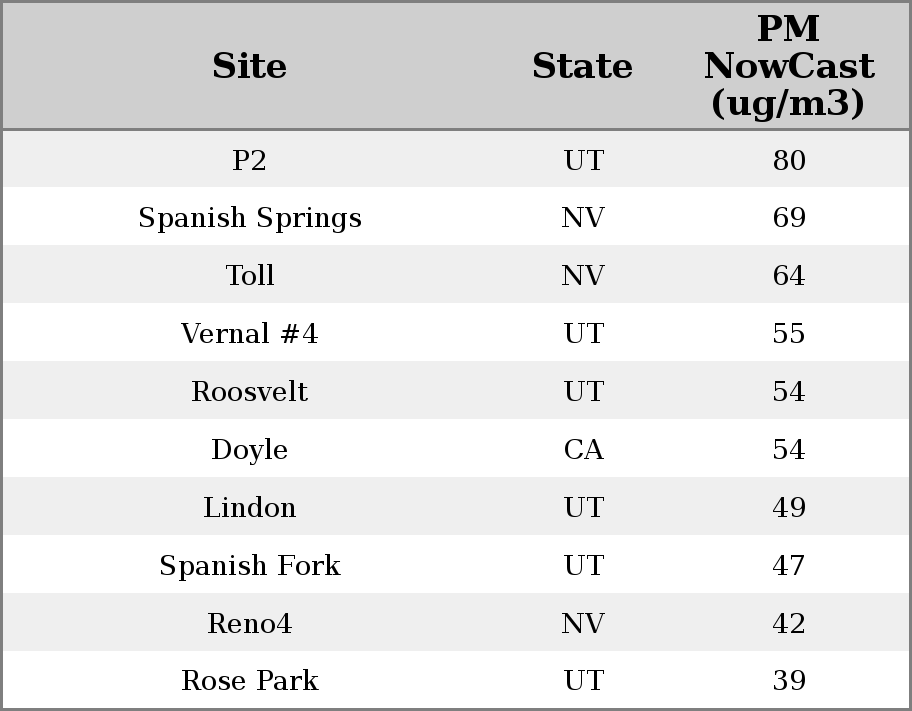Click the Spanish Fork site name

(x=249, y=566)
